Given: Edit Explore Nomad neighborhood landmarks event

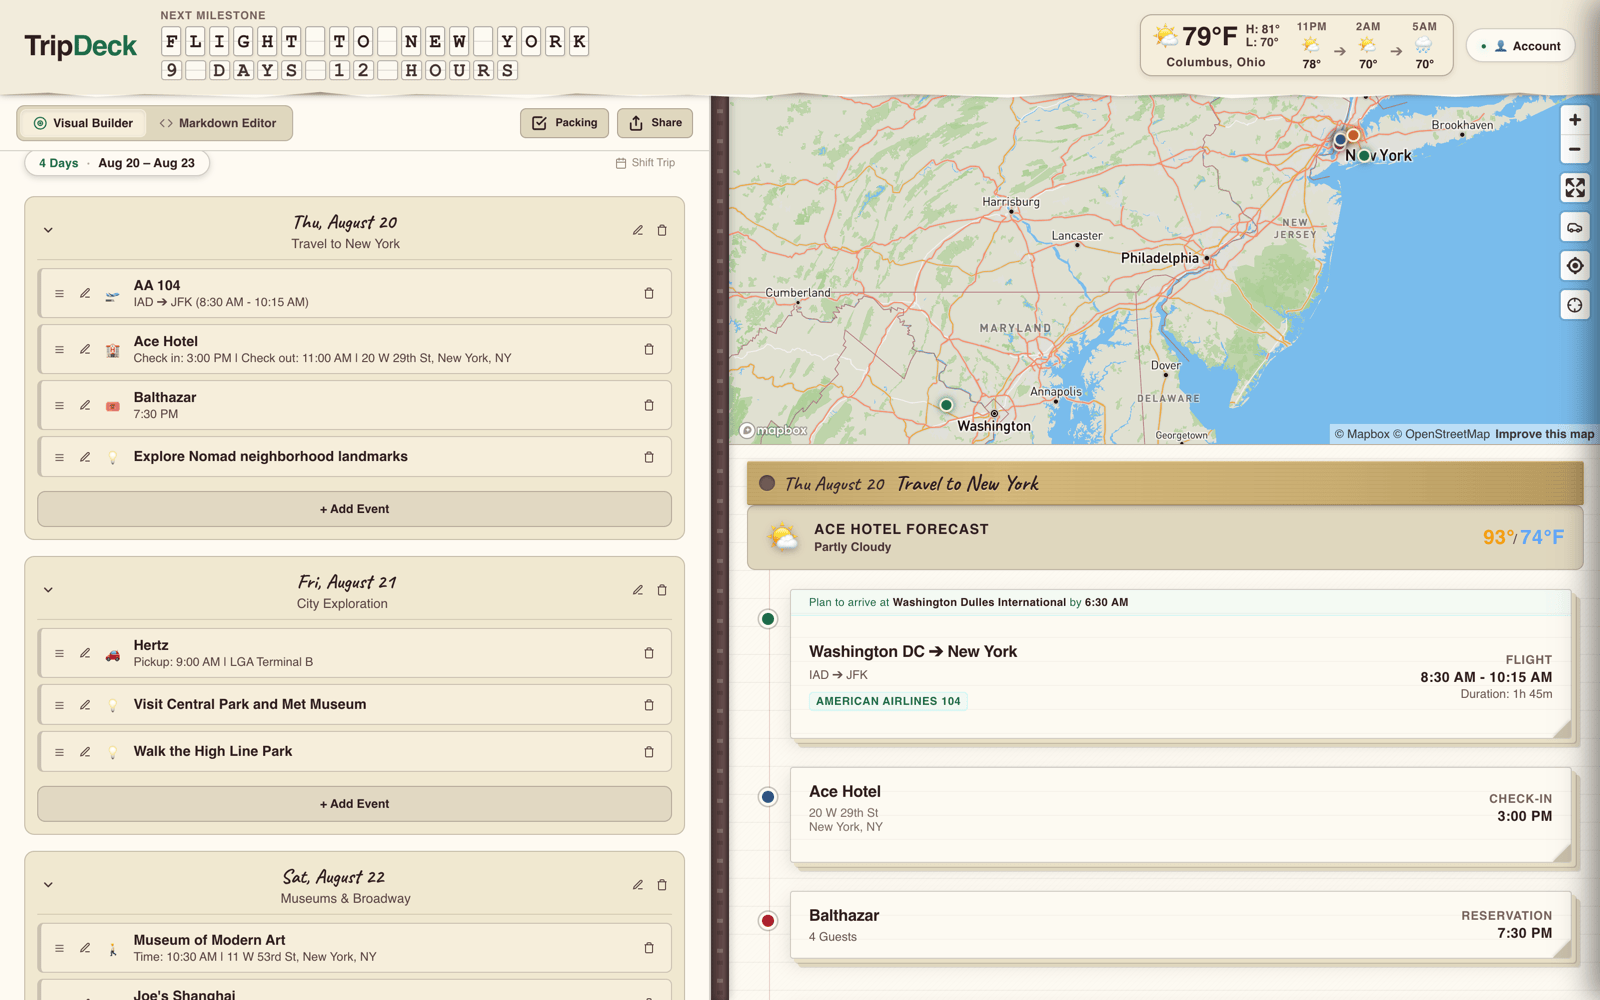Looking at the screenshot, I should (85, 457).
